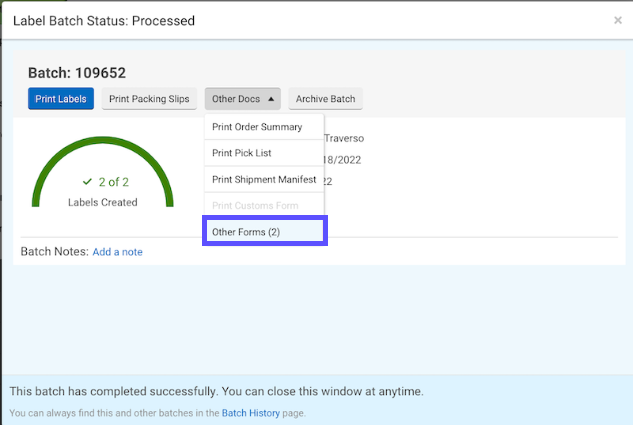Image resolution: width=633 pixels, height=425 pixels.
Task: Print packing slips for this batch
Action: (149, 99)
